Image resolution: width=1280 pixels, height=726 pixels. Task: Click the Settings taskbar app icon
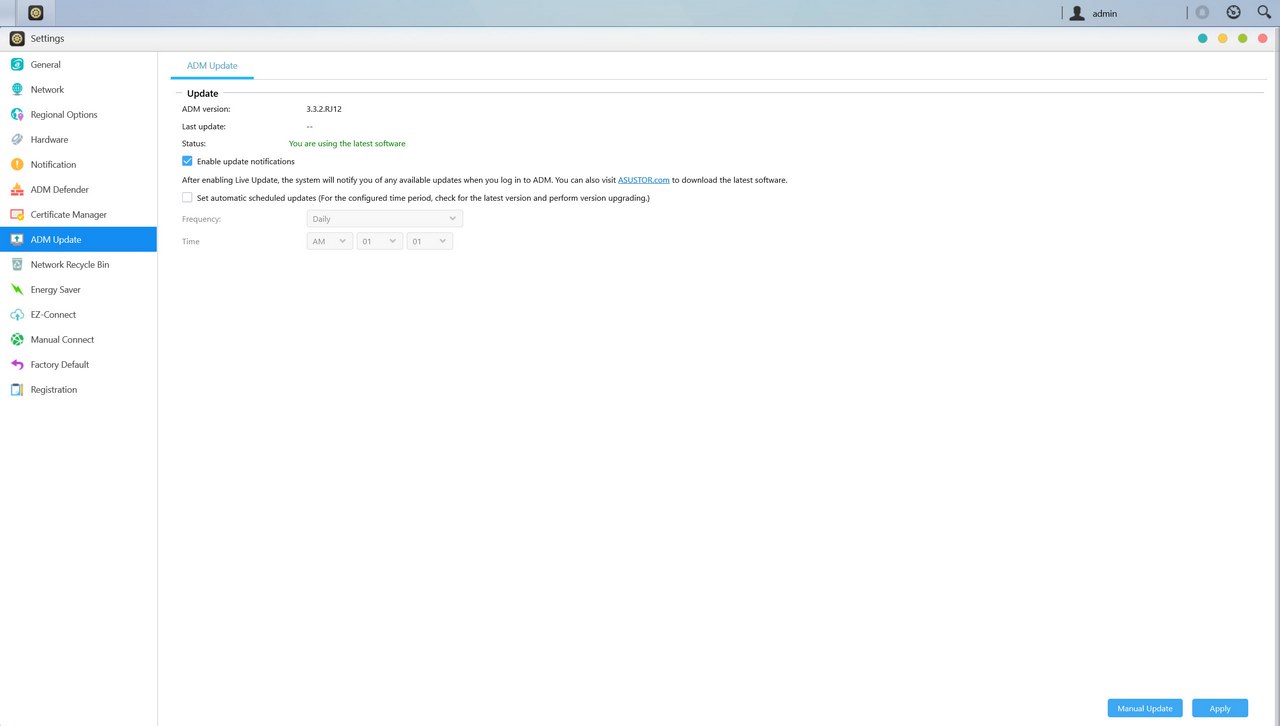36,13
